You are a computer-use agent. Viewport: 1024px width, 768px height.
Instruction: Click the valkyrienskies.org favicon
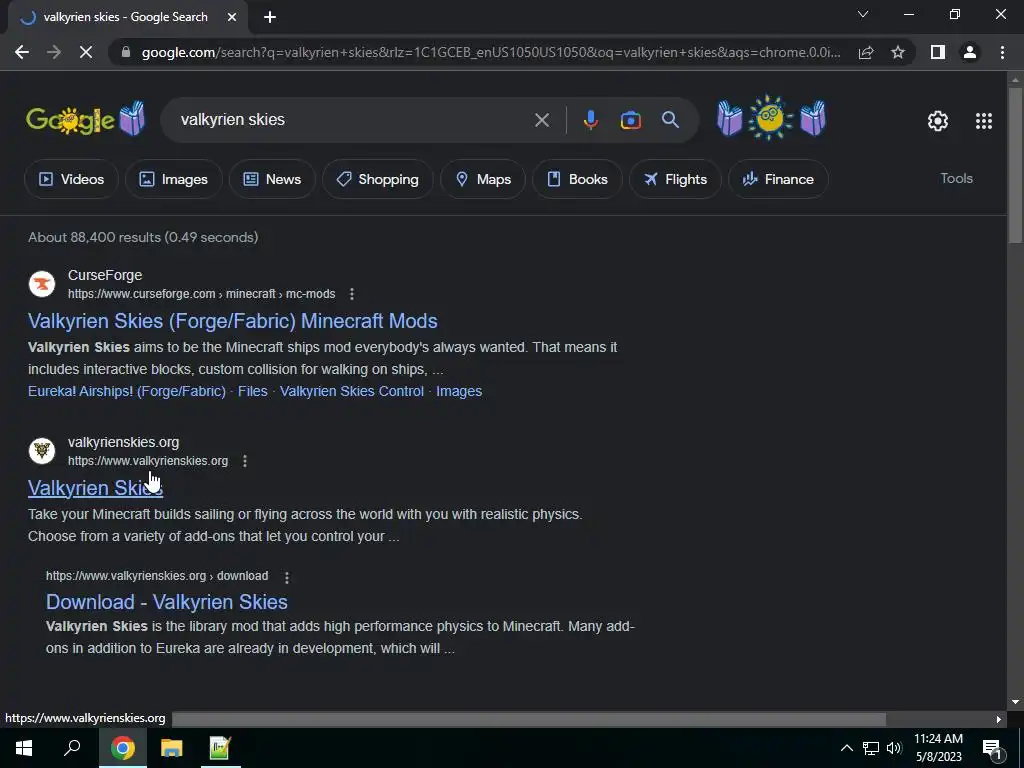pos(42,451)
